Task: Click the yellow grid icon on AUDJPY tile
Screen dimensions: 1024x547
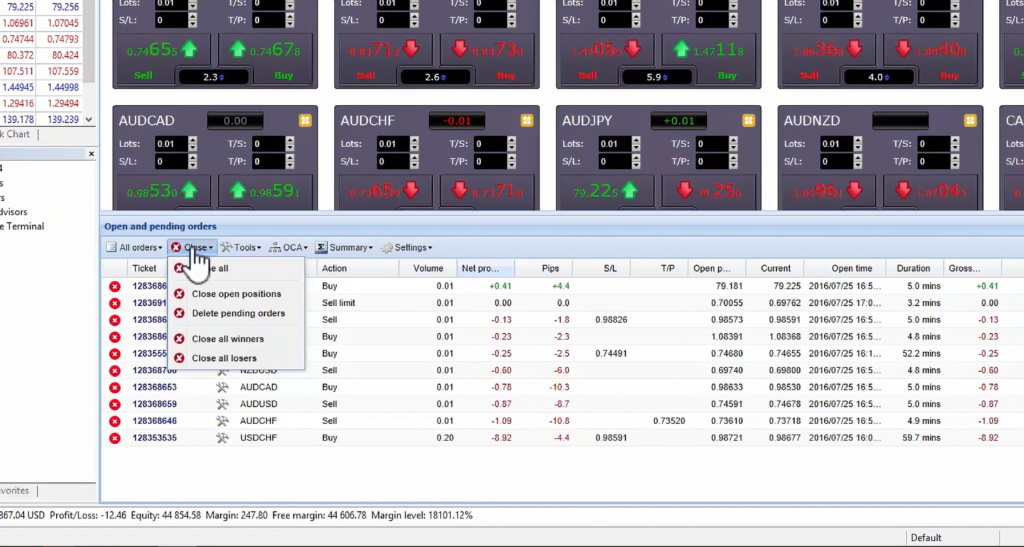Action: [747, 121]
